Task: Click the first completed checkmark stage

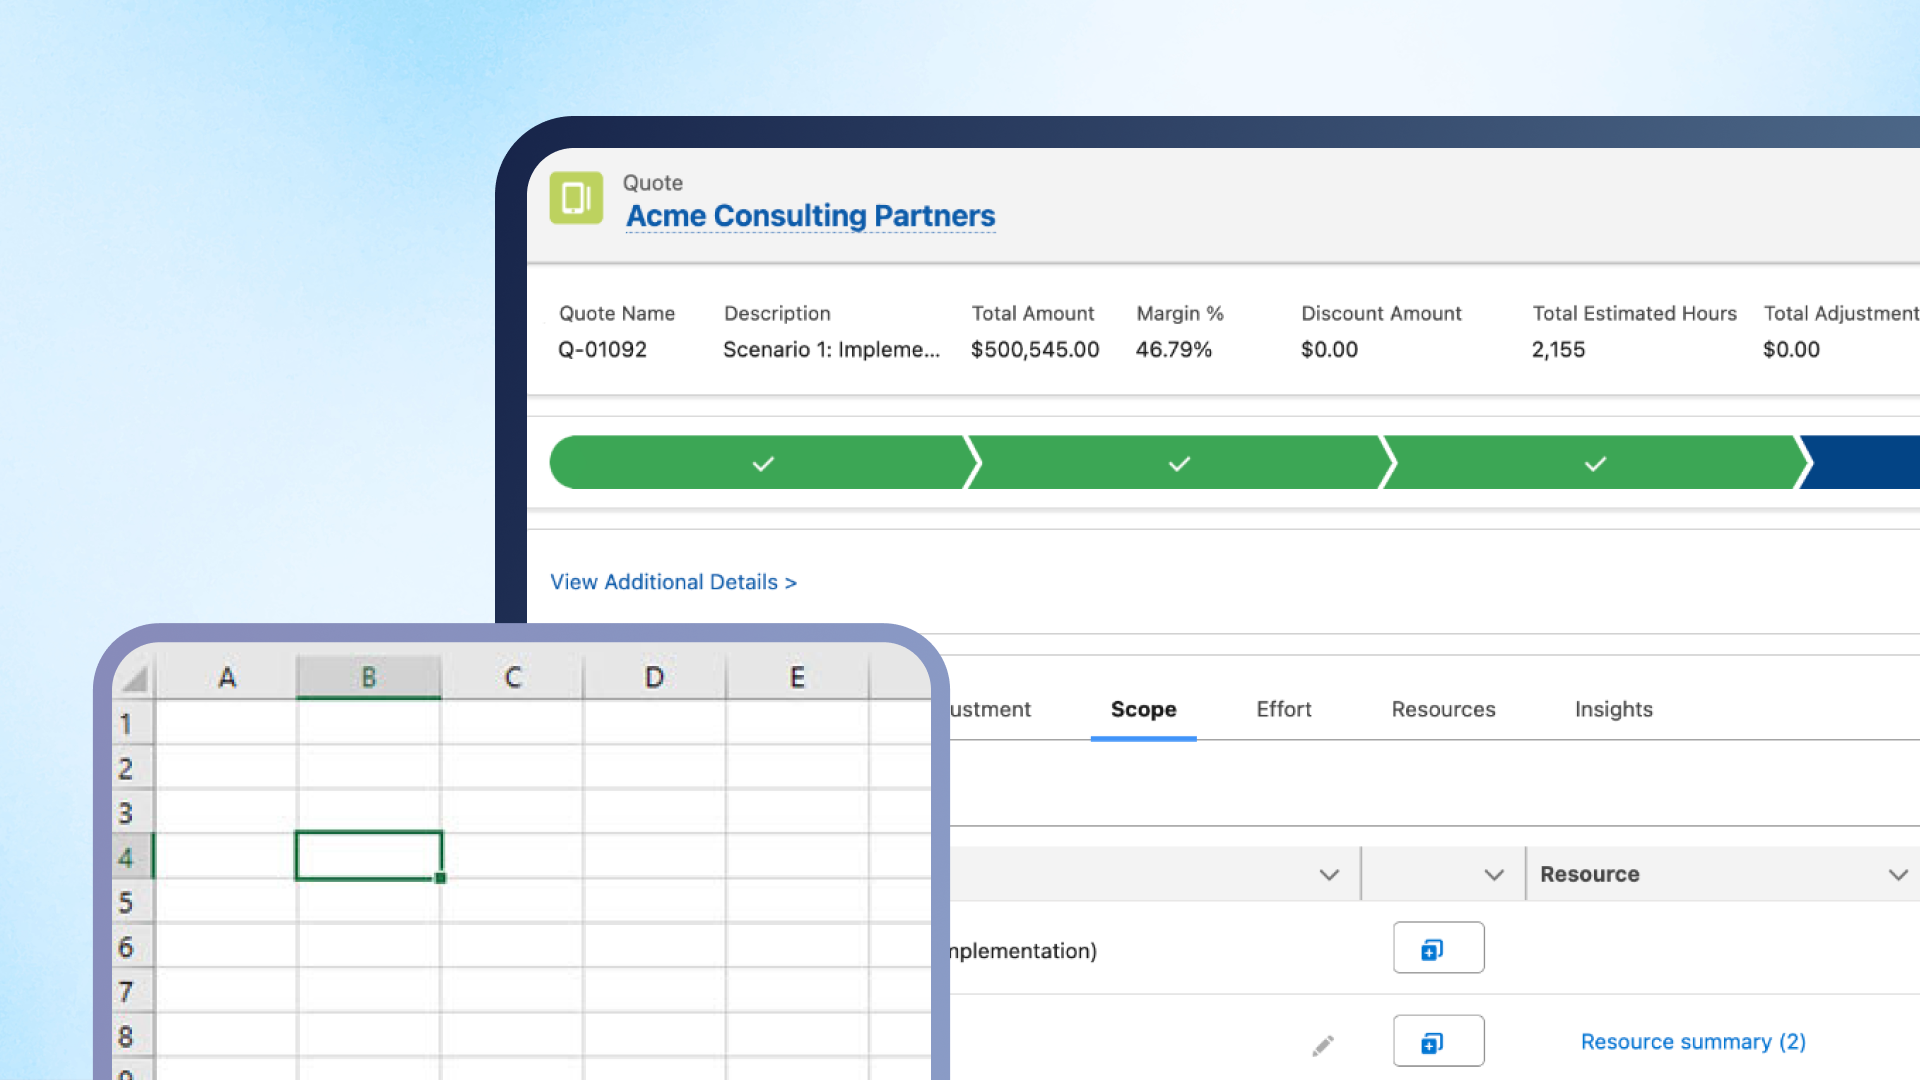Action: [762, 463]
